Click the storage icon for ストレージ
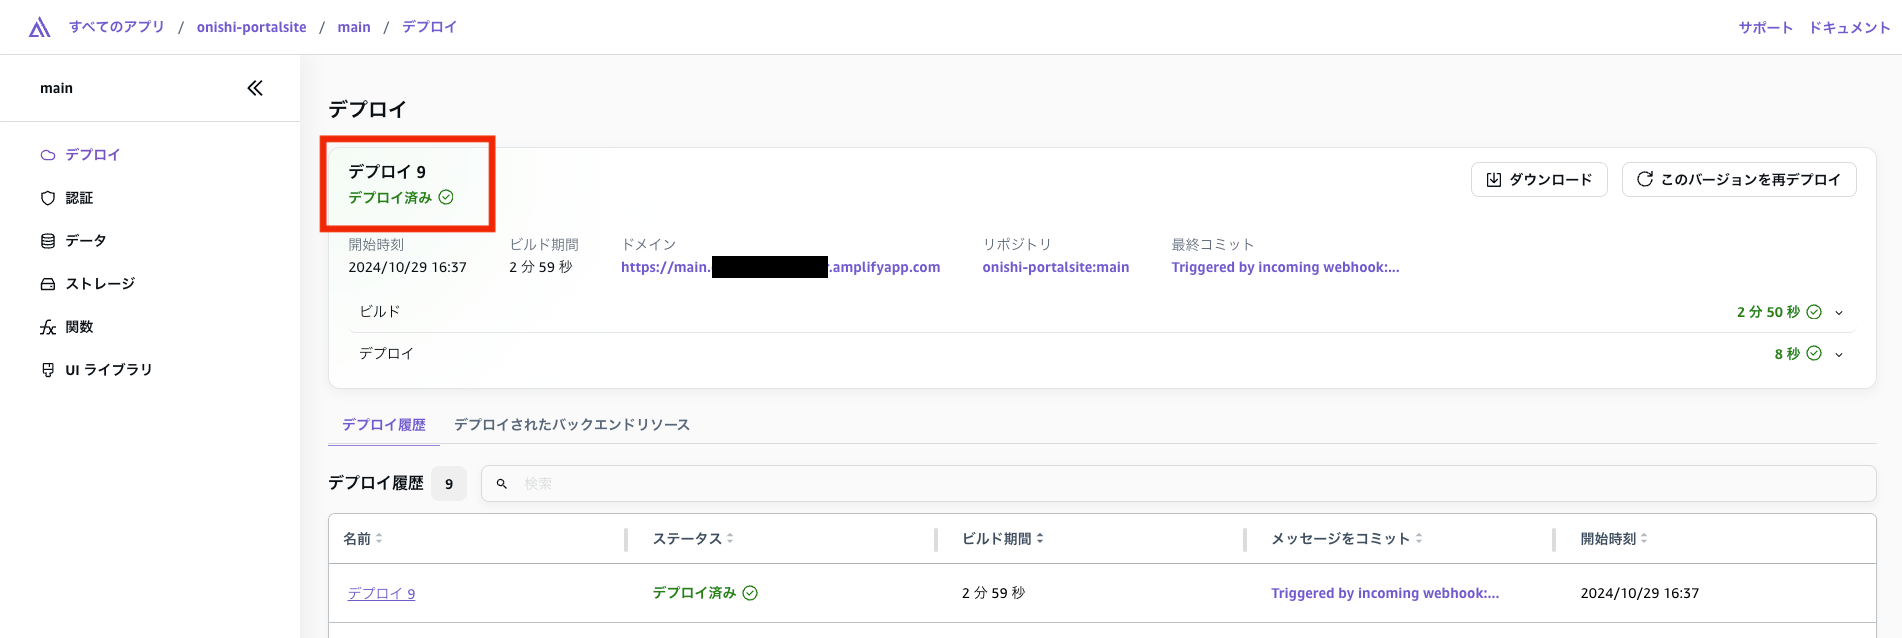Image resolution: width=1902 pixels, height=638 pixels. point(47,284)
